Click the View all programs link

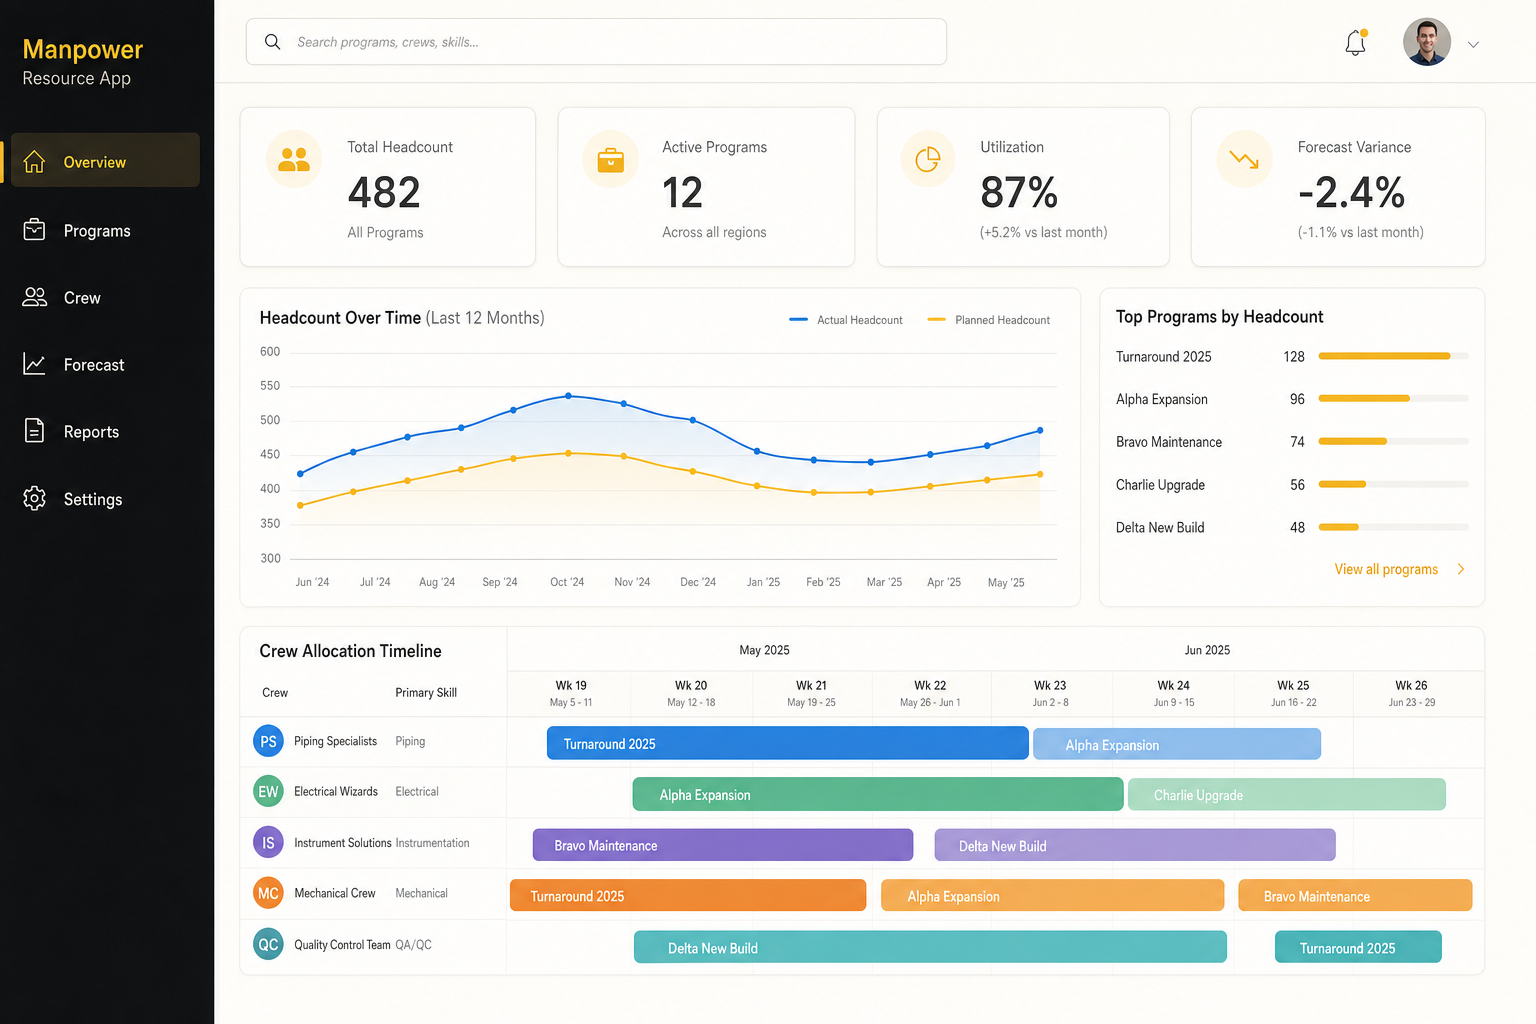1386,569
